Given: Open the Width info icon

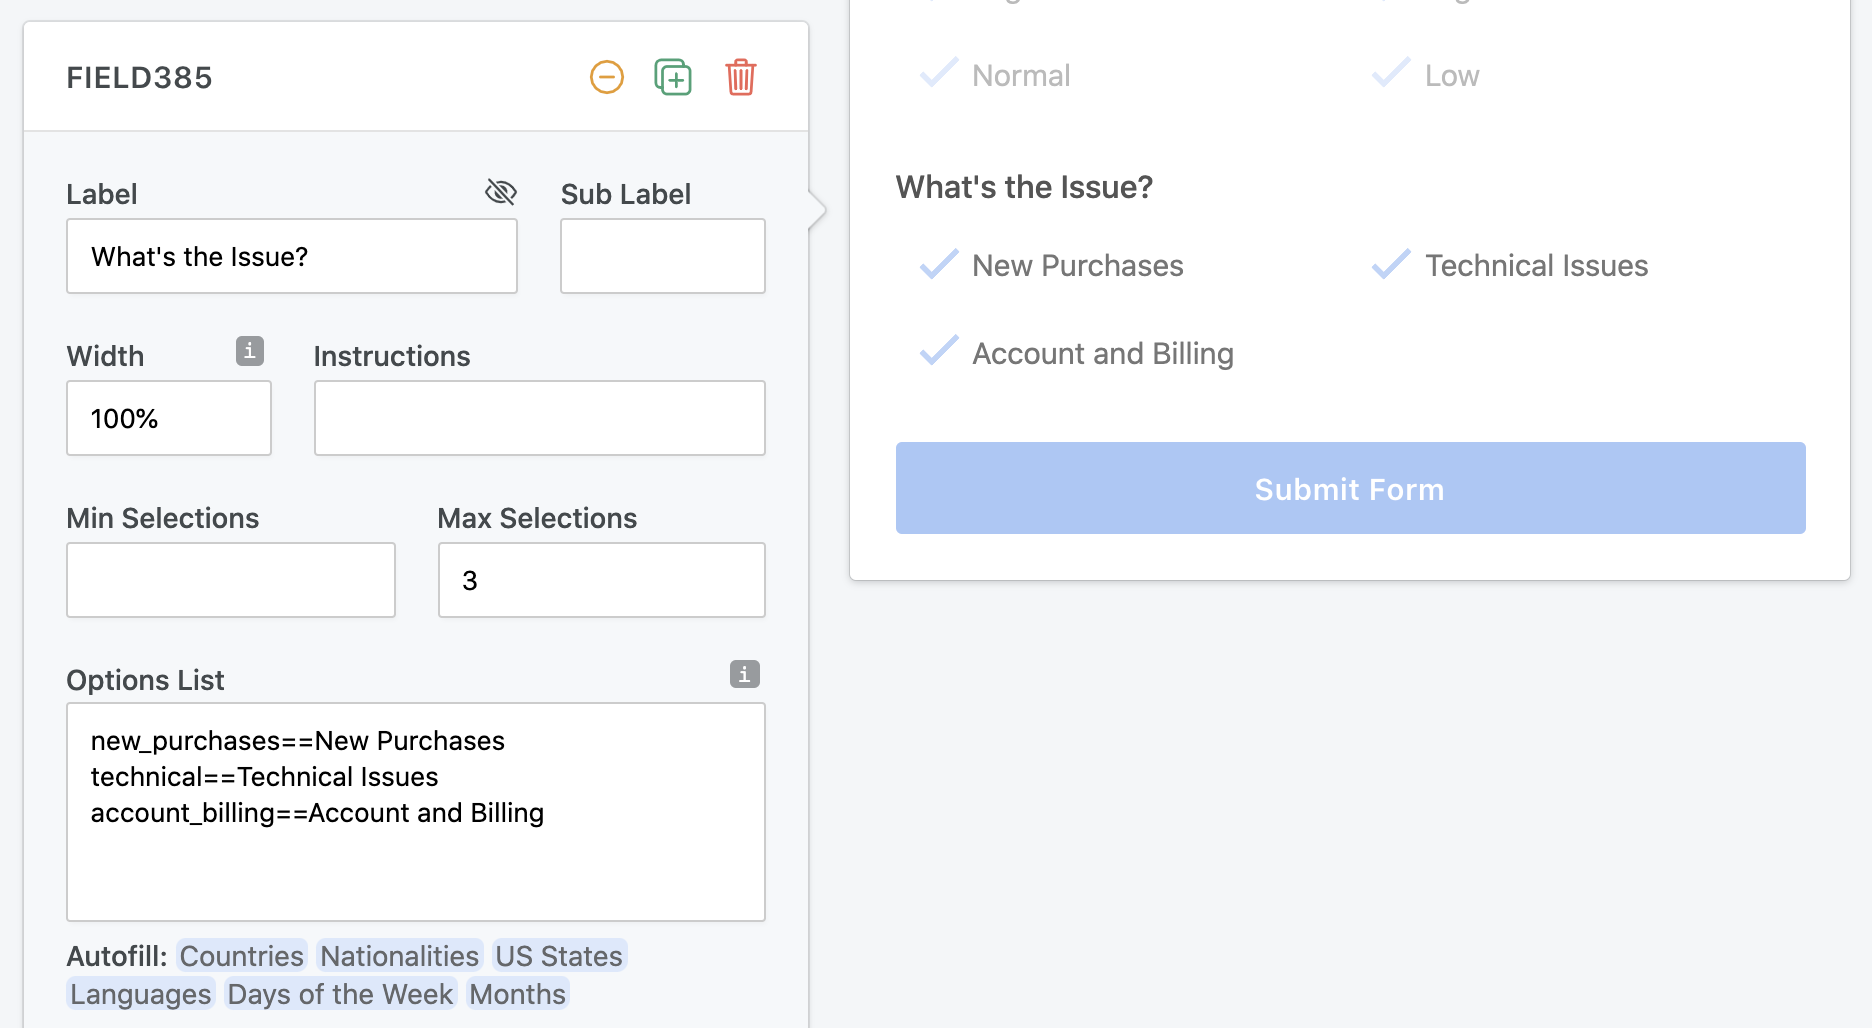Looking at the screenshot, I should pos(250,351).
